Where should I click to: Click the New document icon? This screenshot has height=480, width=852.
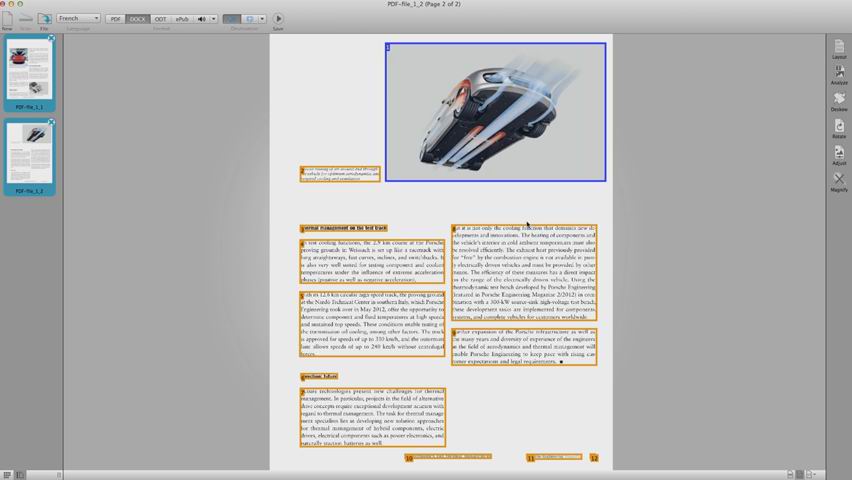click(7, 19)
